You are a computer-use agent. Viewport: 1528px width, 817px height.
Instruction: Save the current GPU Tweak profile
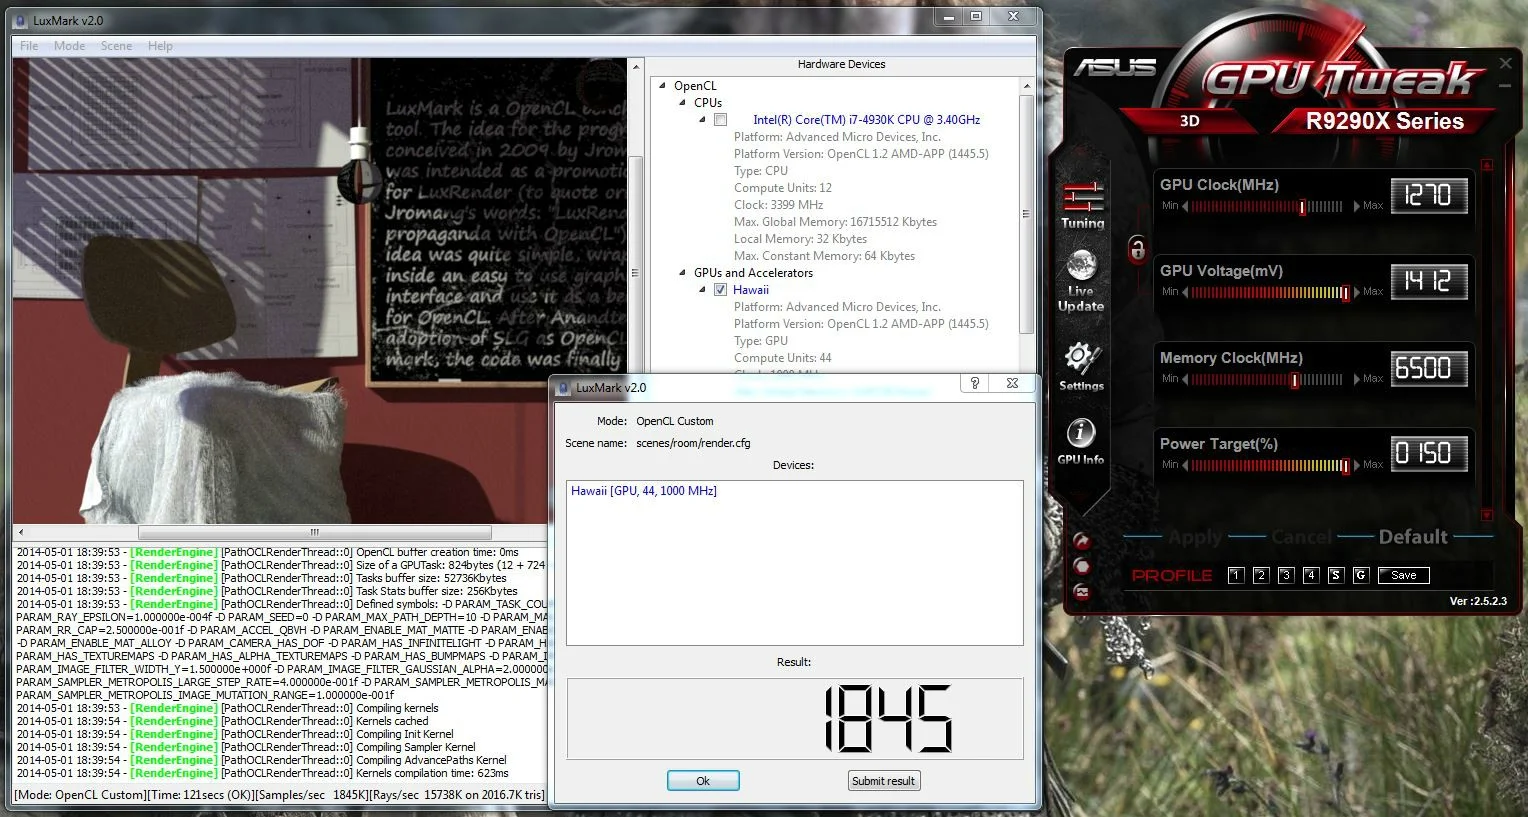pyautogui.click(x=1404, y=575)
